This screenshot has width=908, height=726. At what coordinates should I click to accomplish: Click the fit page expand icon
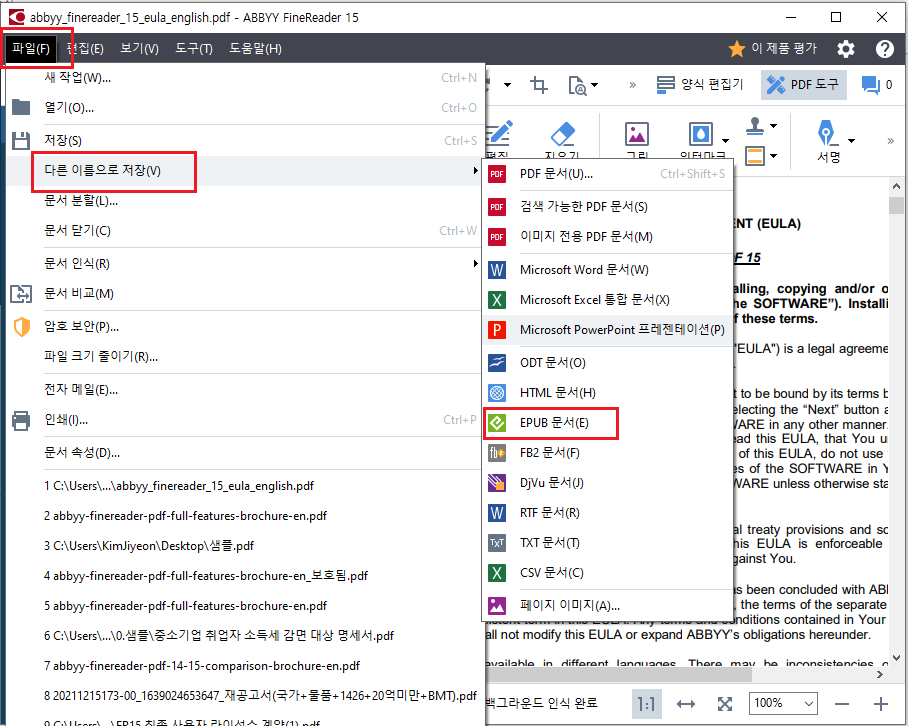pos(724,704)
